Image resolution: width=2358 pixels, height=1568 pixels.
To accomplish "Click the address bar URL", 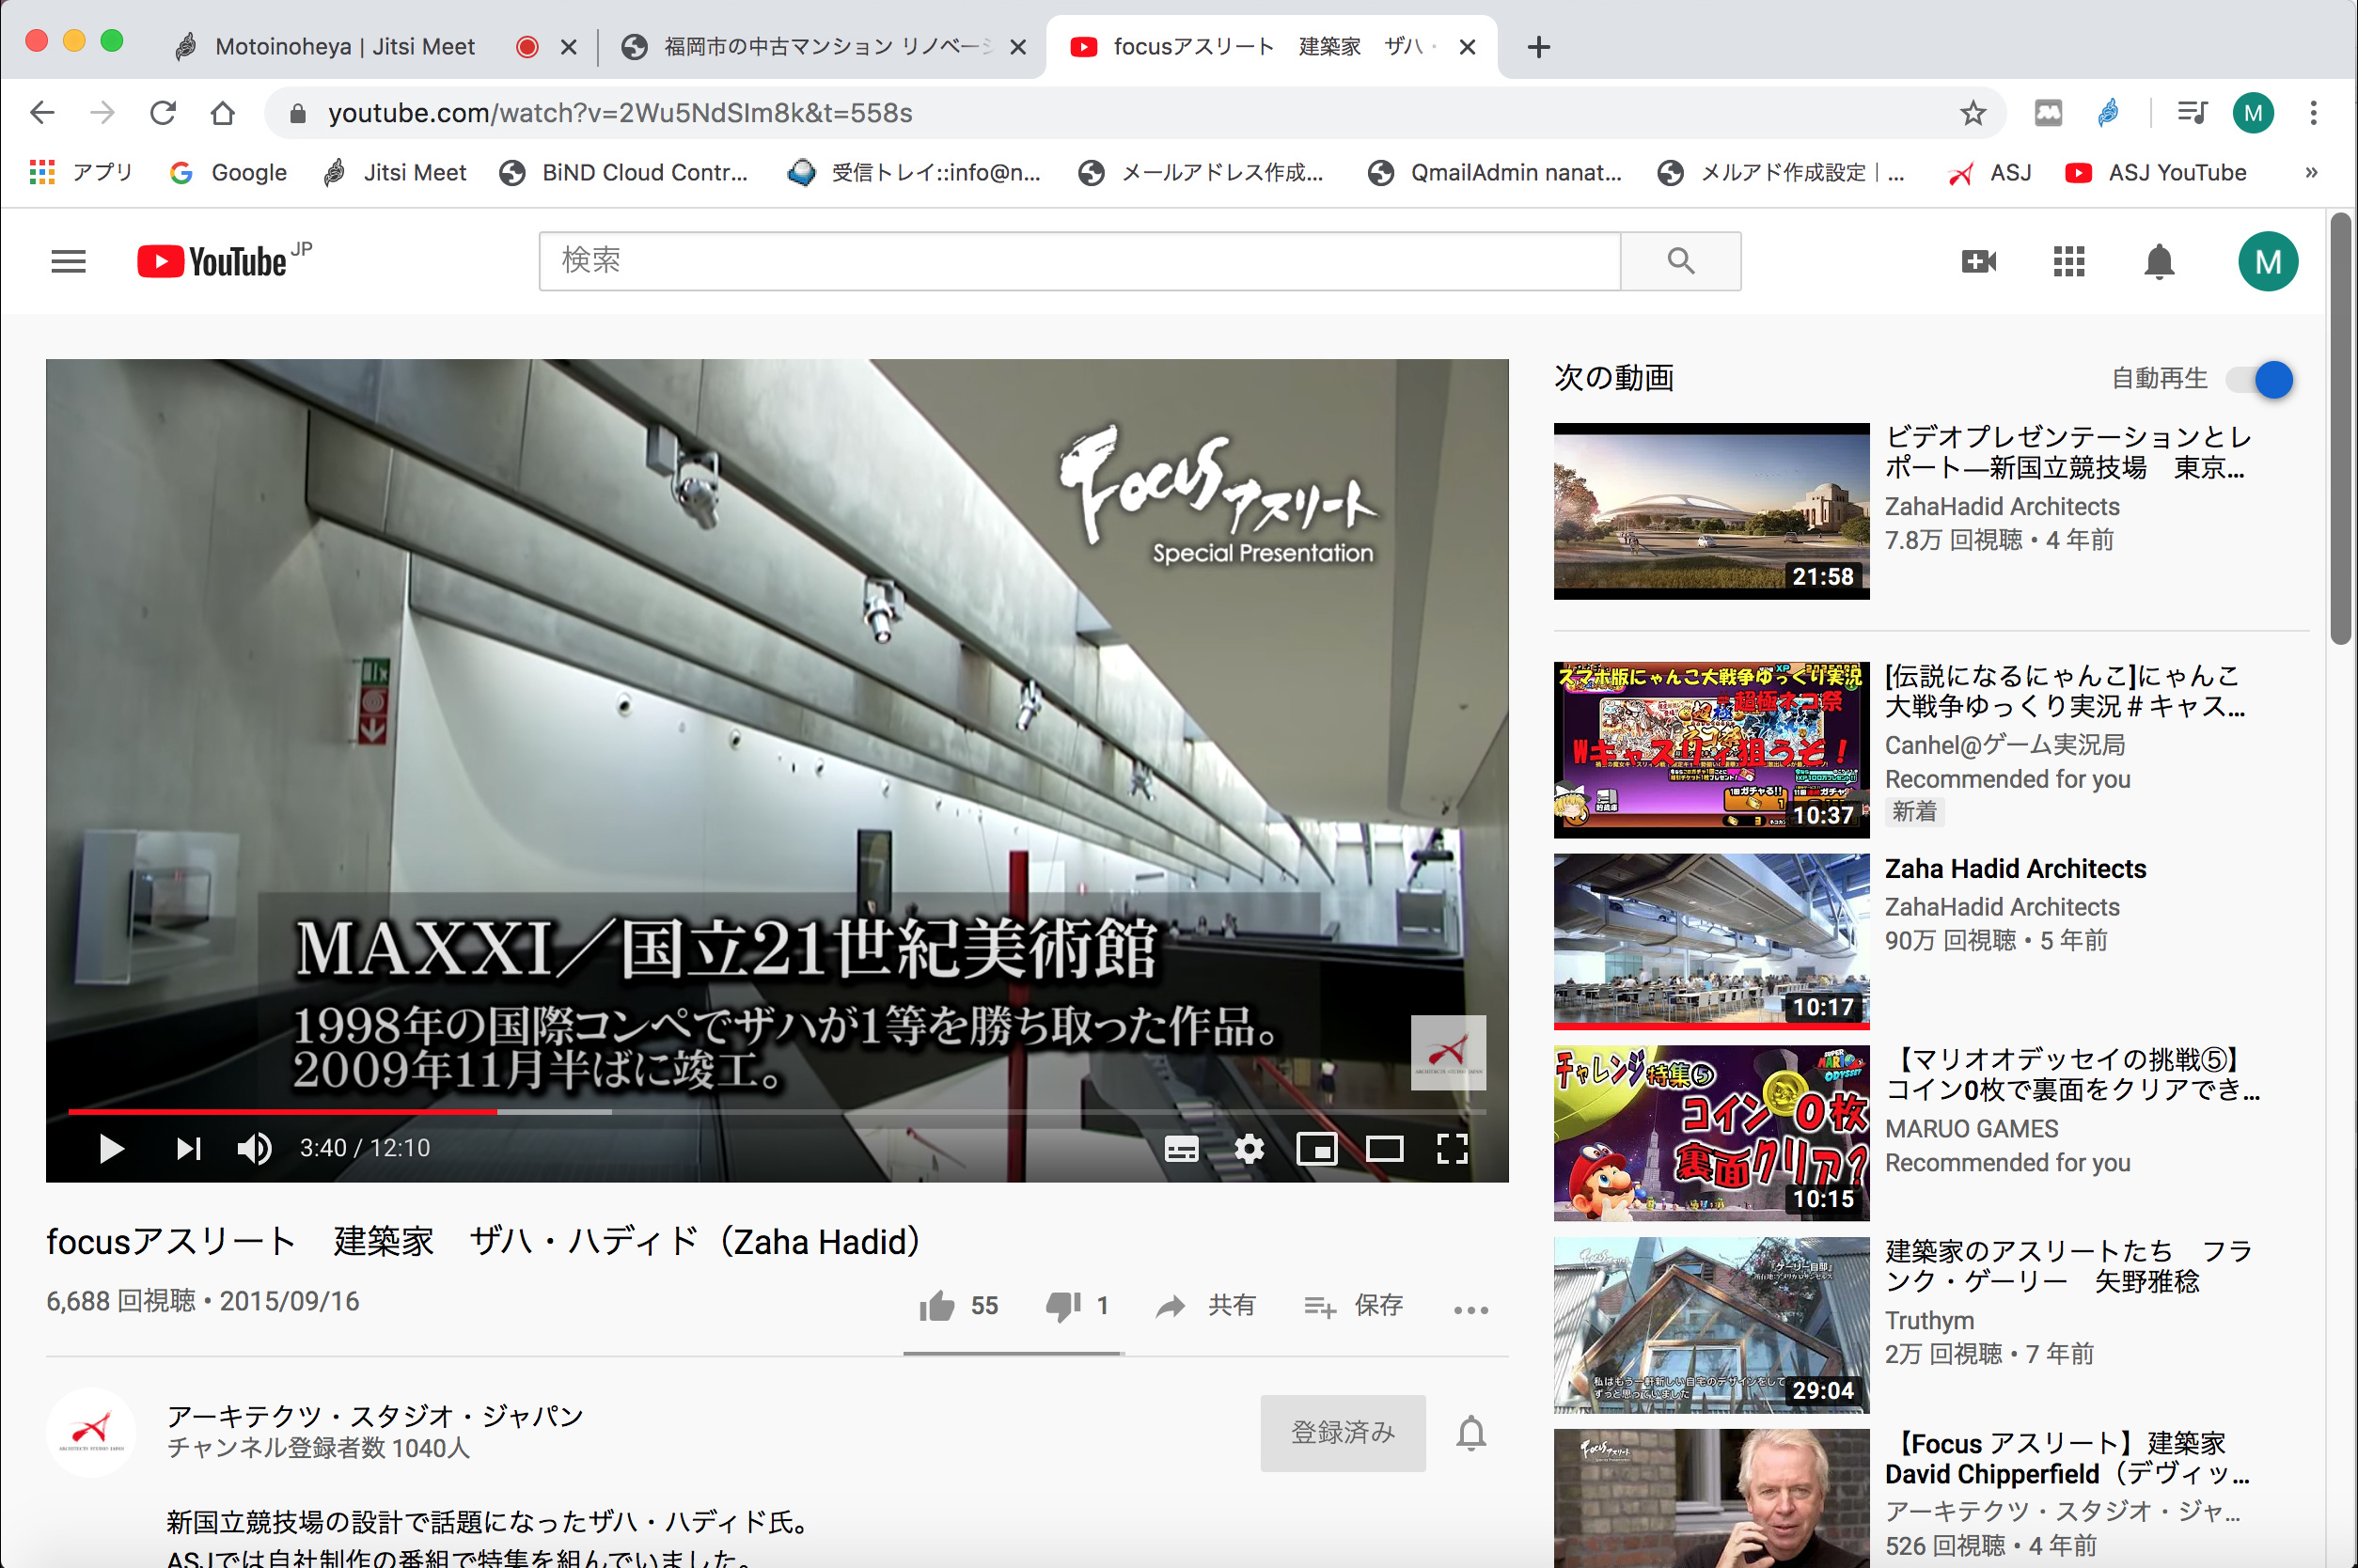I will pyautogui.click(x=620, y=113).
